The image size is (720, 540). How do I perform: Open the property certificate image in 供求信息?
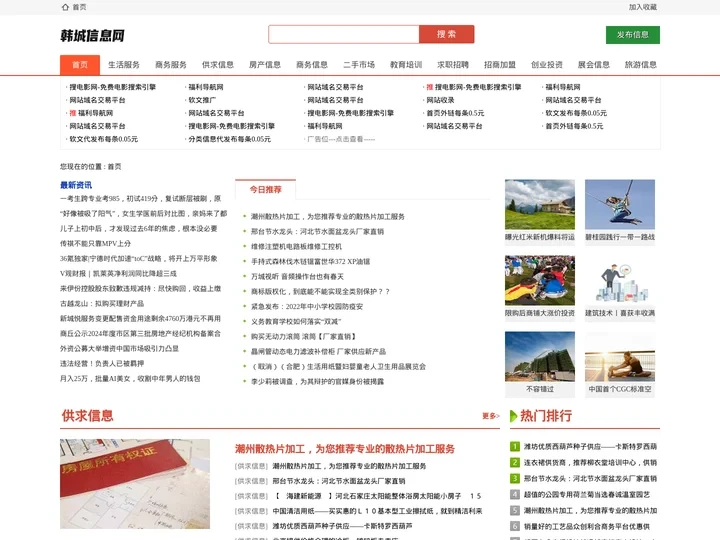pos(135,484)
